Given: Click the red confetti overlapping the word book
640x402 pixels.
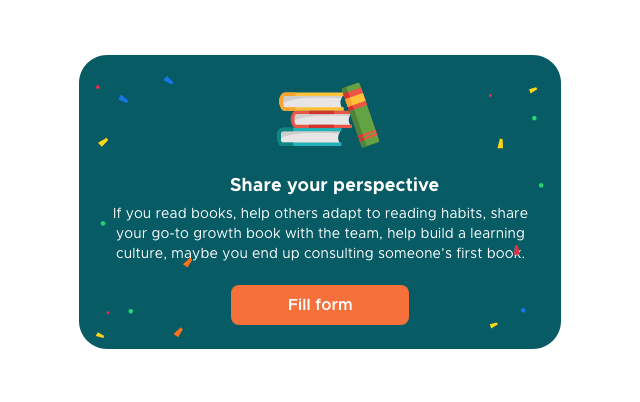Looking at the screenshot, I should (x=517, y=250).
